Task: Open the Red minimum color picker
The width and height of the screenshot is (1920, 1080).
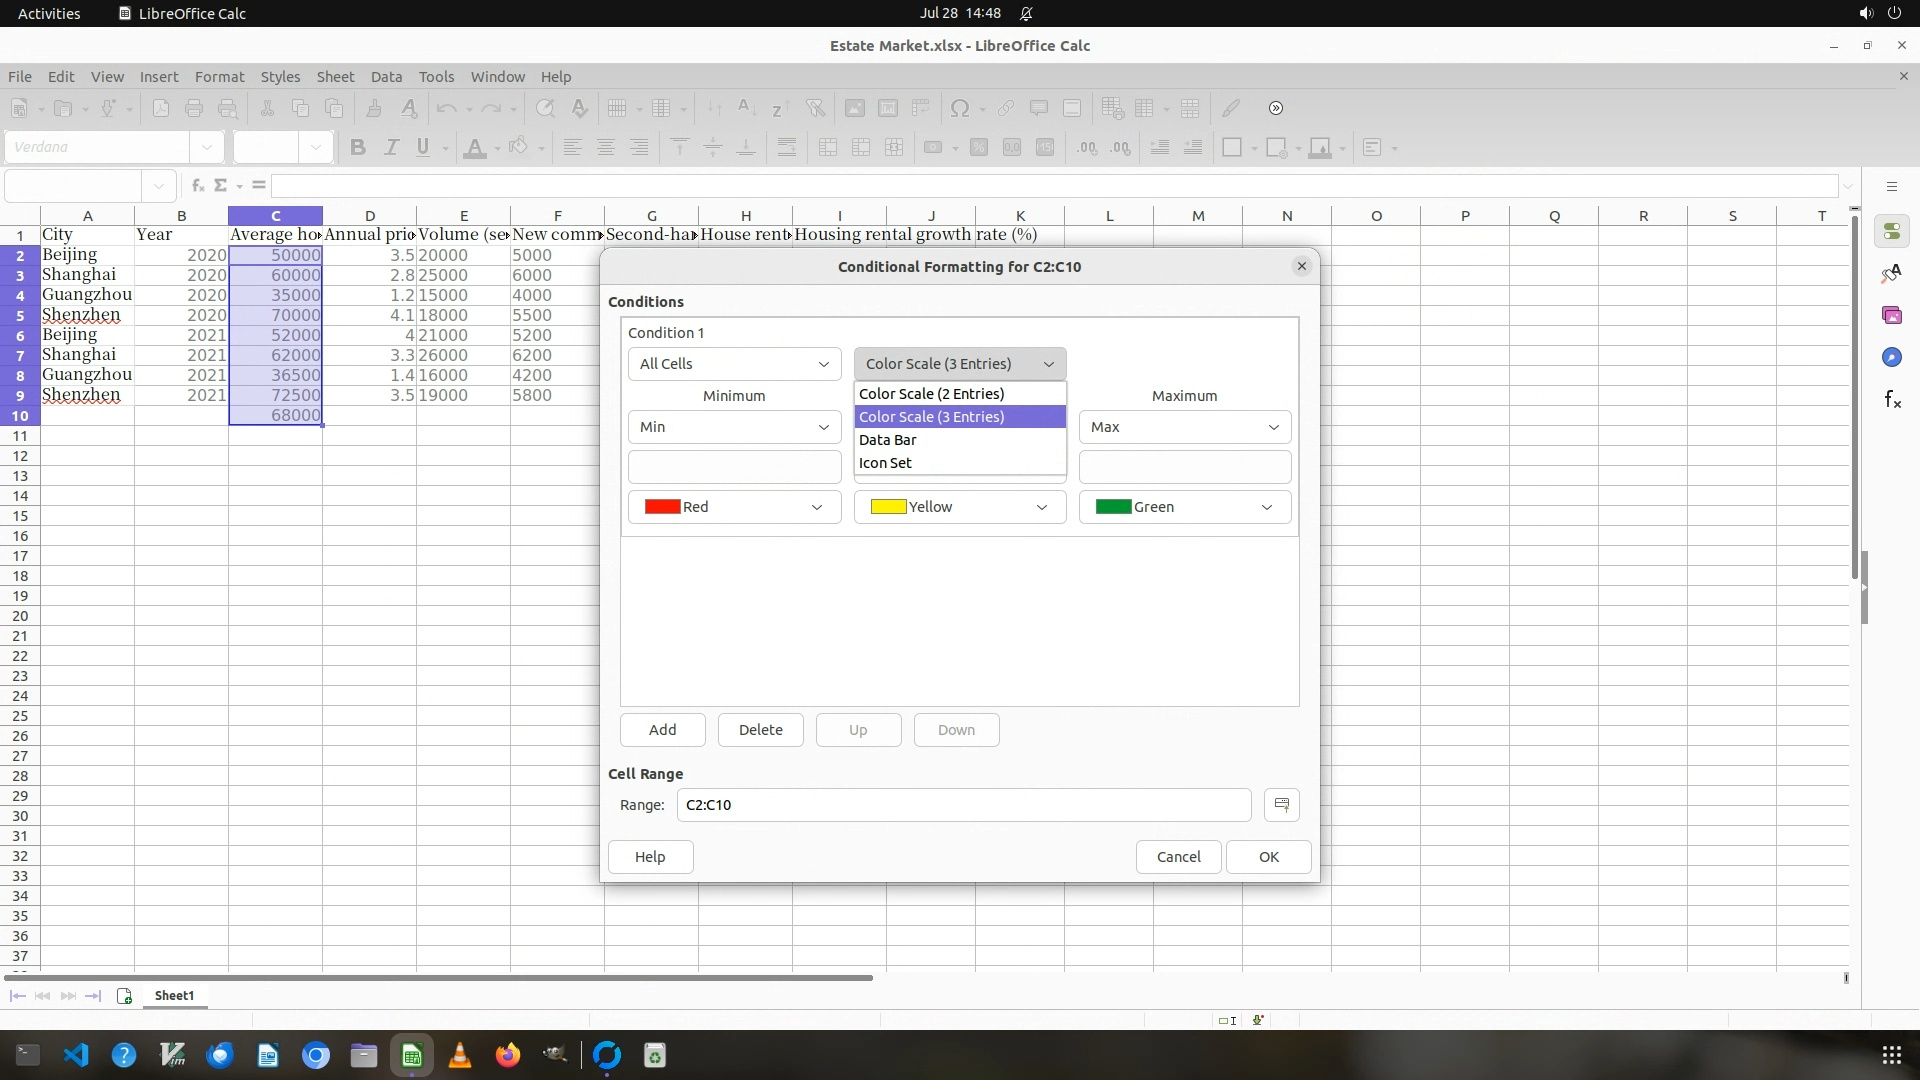Action: [x=733, y=507]
